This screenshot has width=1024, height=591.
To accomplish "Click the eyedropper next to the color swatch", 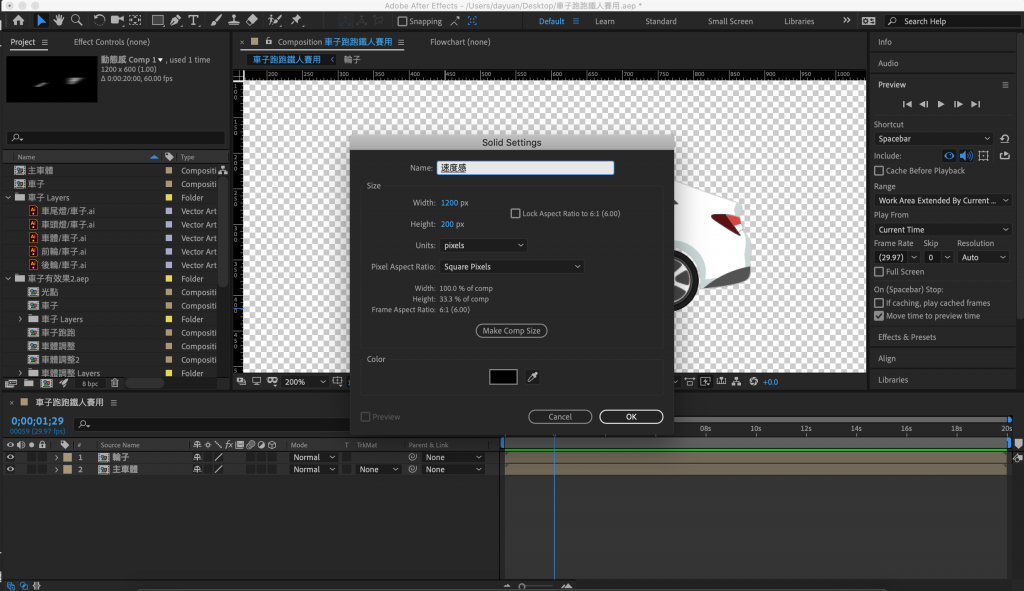I will [533, 377].
